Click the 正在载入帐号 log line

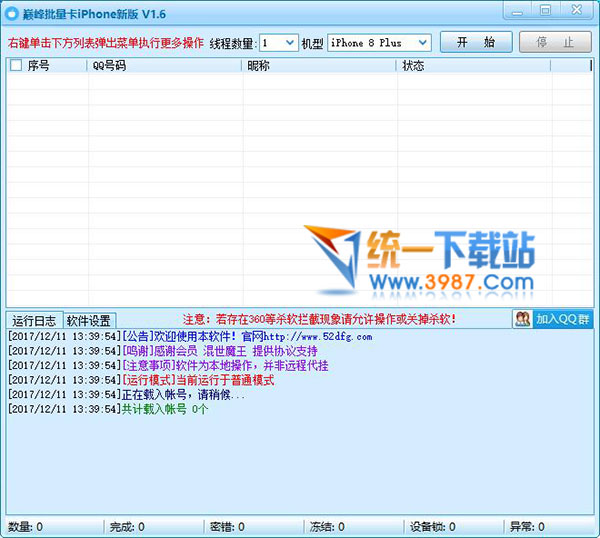(x=127, y=395)
